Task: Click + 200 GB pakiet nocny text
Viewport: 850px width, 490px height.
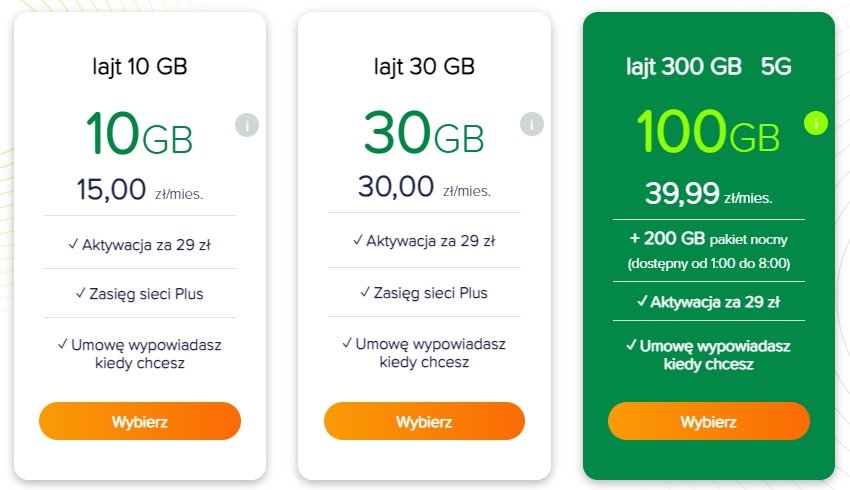Action: (709, 238)
